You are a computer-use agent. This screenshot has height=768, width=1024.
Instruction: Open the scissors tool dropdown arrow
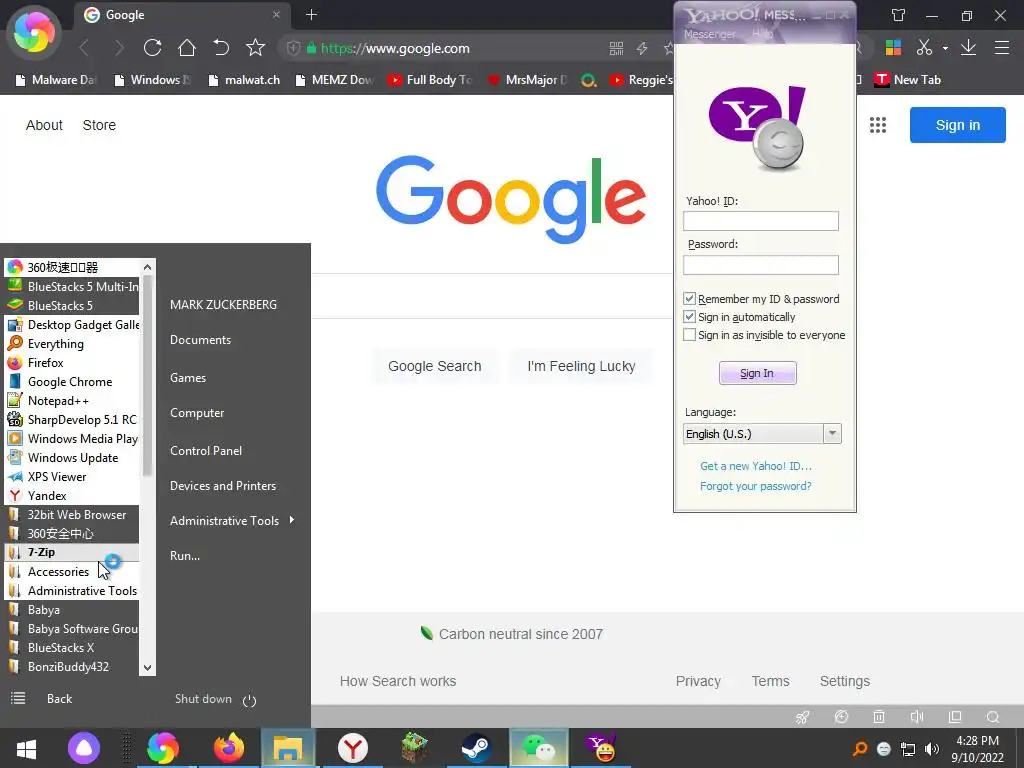(945, 48)
